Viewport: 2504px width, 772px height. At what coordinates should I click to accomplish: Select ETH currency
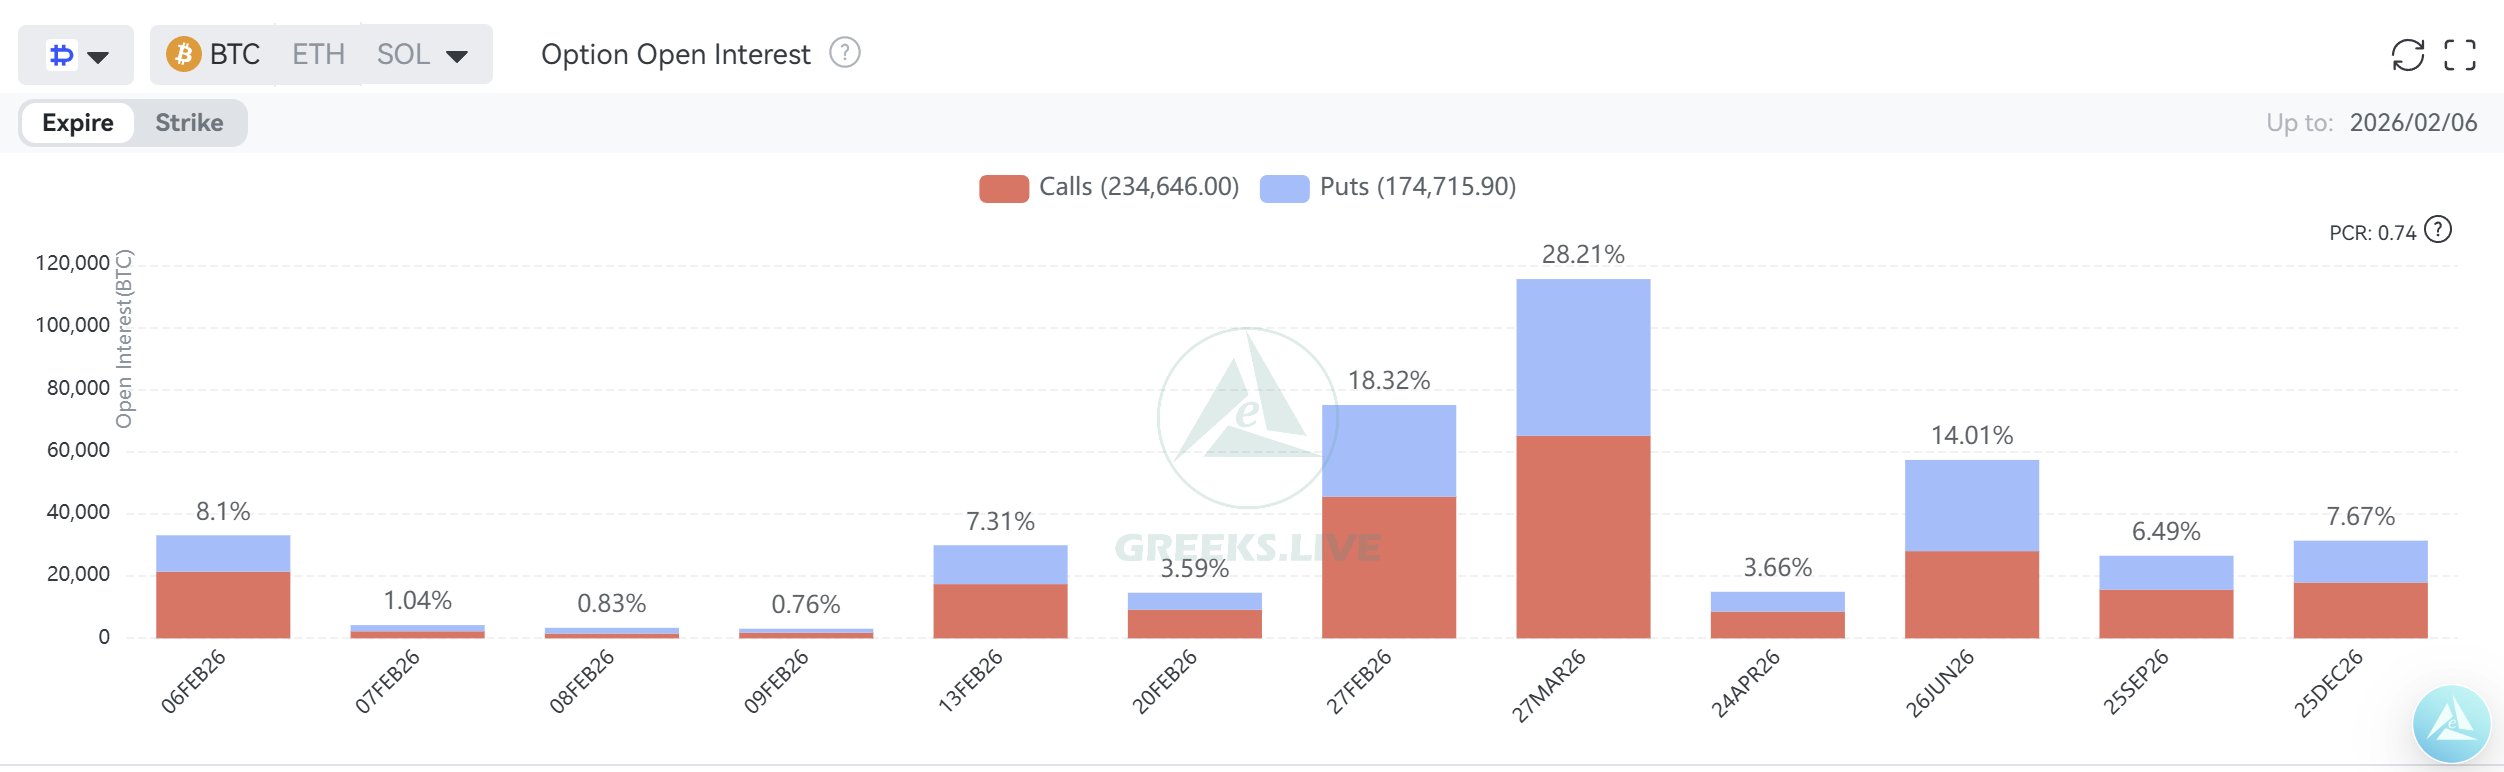[x=318, y=54]
